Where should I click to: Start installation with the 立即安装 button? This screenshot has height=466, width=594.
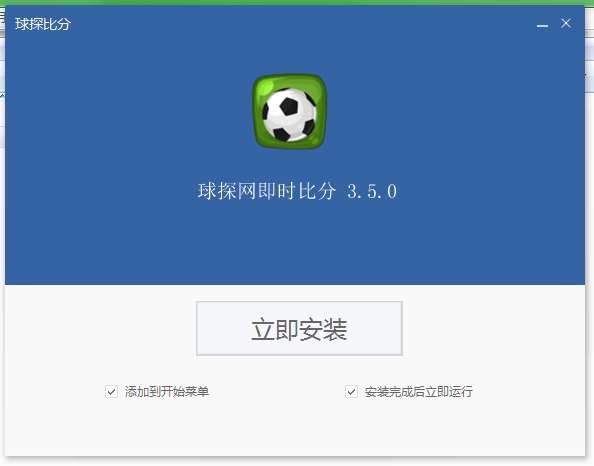[299, 328]
